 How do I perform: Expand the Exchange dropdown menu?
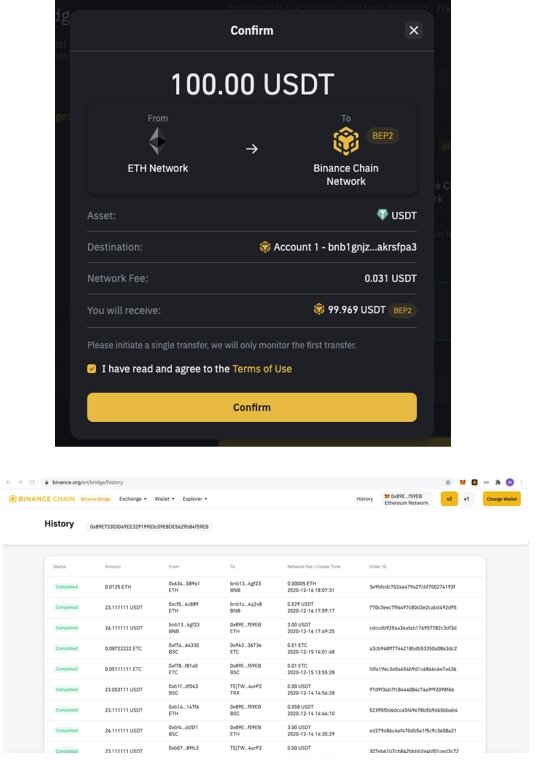coord(133,499)
